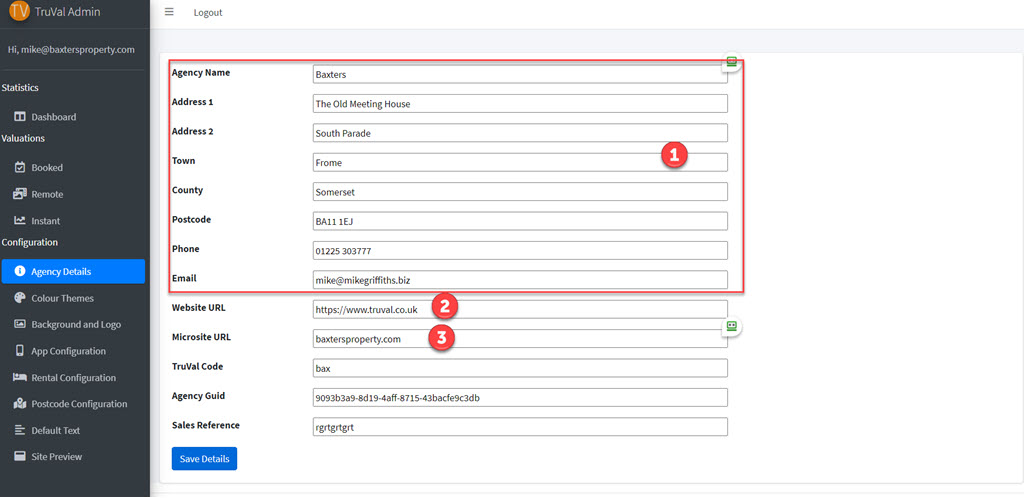Viewport: 1024px width, 498px height.
Task: Click the 'Valuations' section heading
Action: [x=23, y=138]
